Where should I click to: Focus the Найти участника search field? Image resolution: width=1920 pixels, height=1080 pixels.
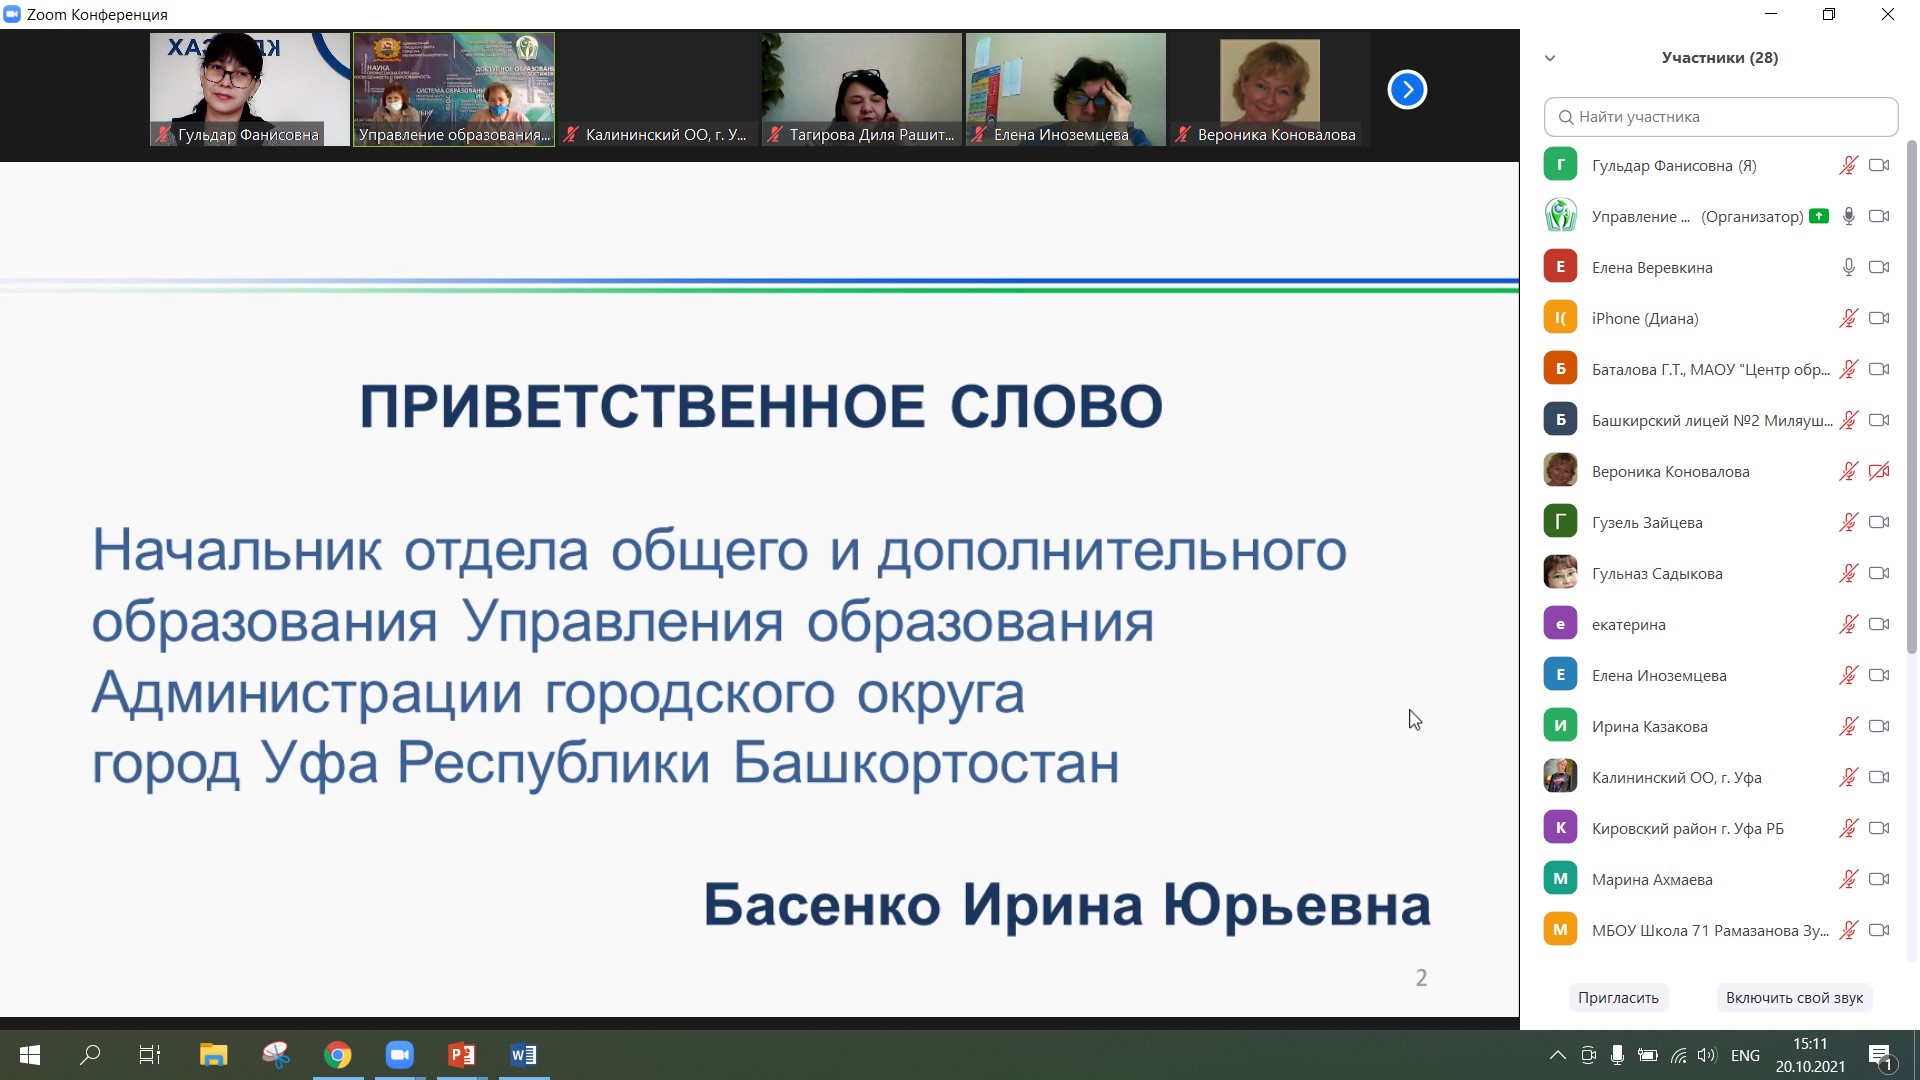[1720, 117]
